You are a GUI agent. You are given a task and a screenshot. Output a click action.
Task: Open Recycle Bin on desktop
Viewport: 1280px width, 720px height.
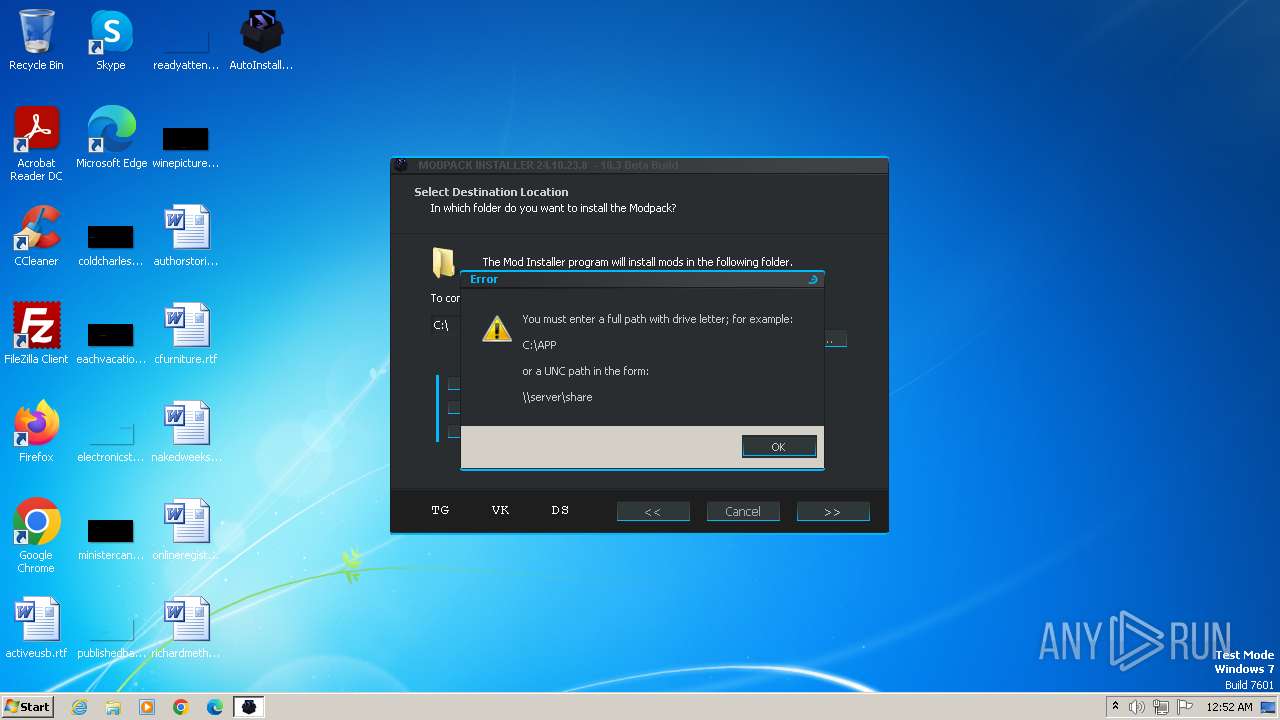click(x=36, y=41)
